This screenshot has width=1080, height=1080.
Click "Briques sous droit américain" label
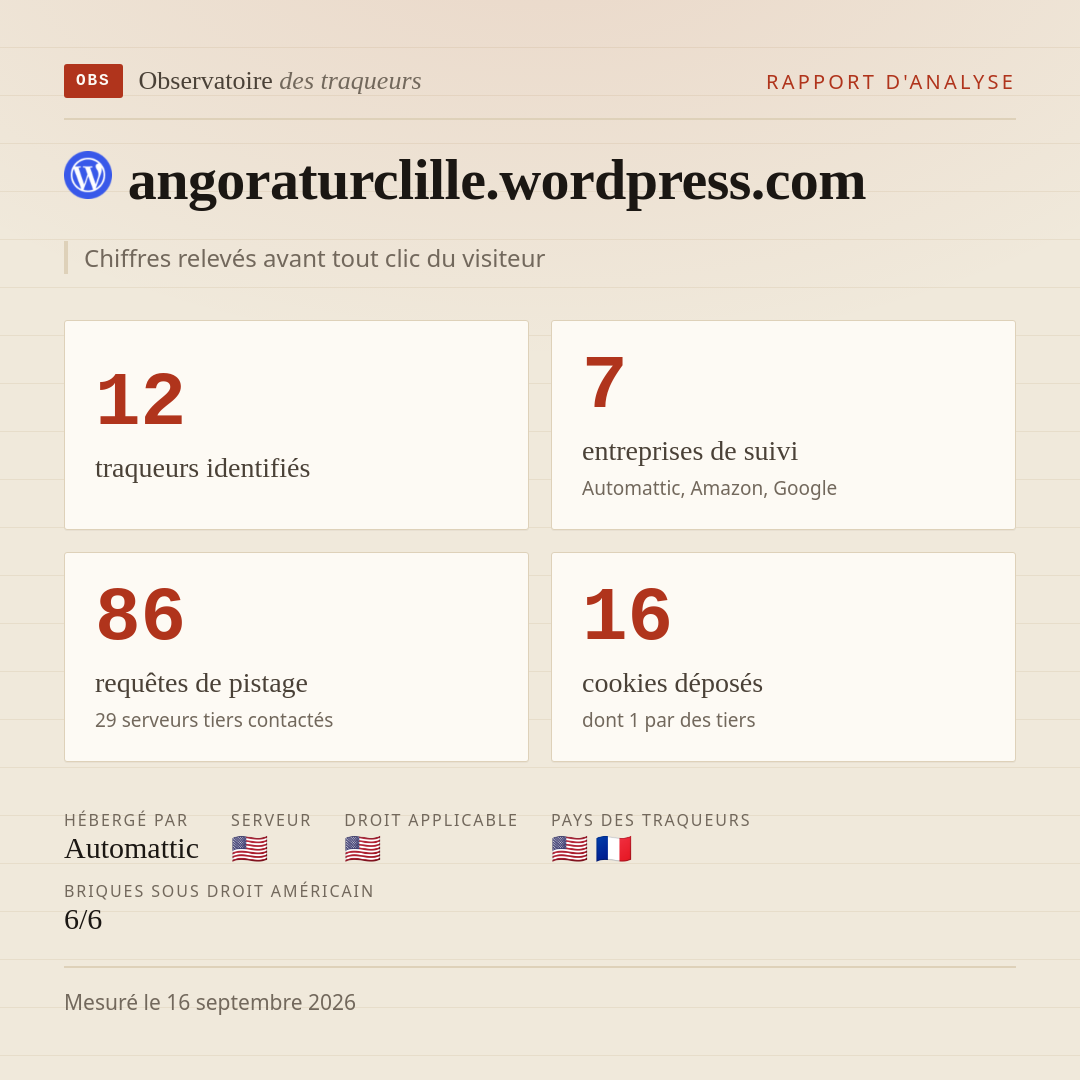click(219, 891)
